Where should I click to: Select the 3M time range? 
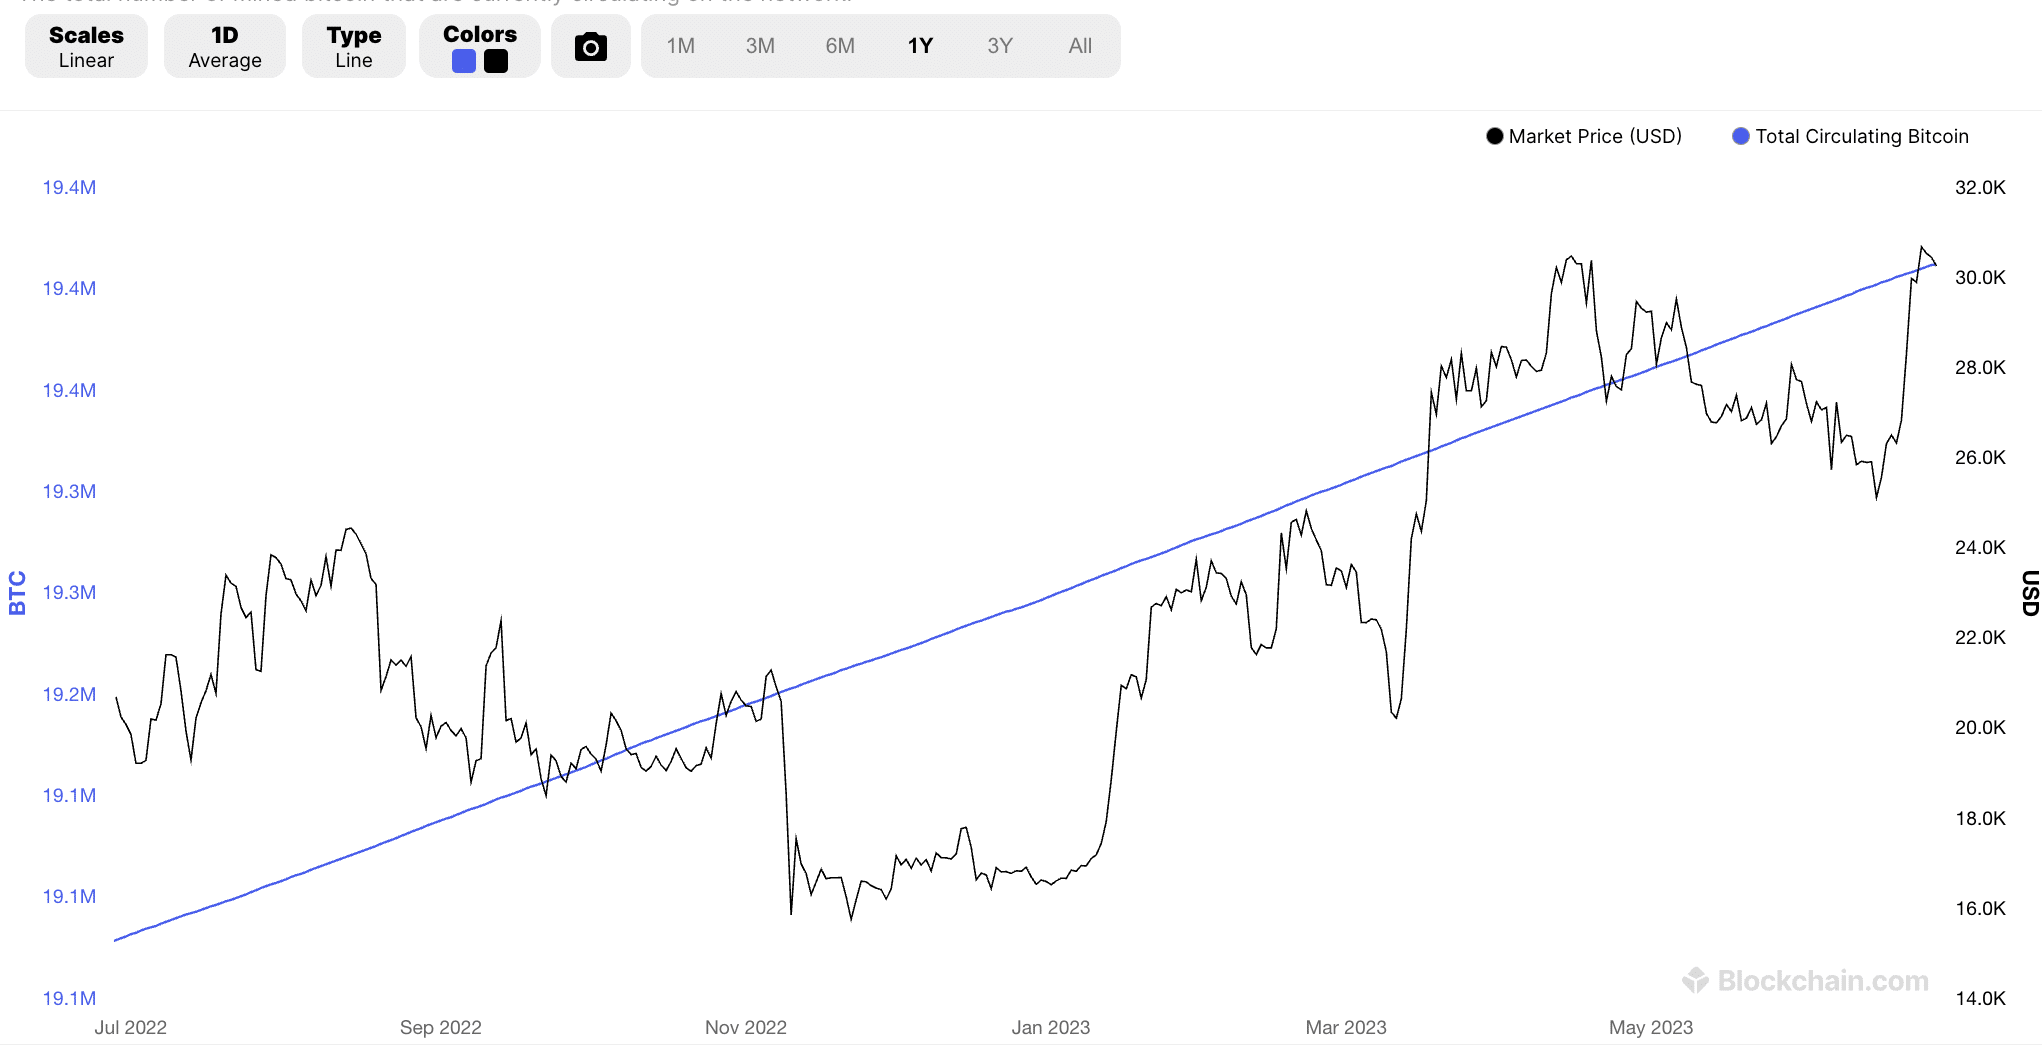[x=760, y=46]
